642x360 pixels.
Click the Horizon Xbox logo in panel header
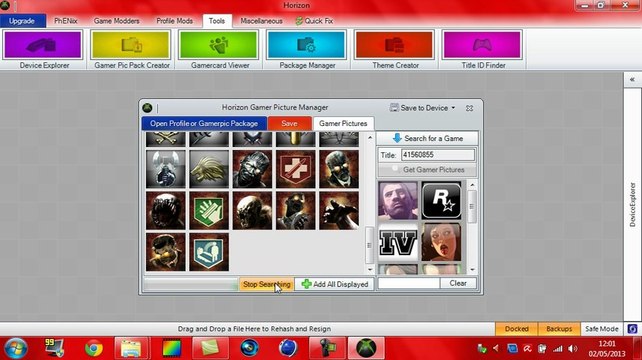click(147, 108)
